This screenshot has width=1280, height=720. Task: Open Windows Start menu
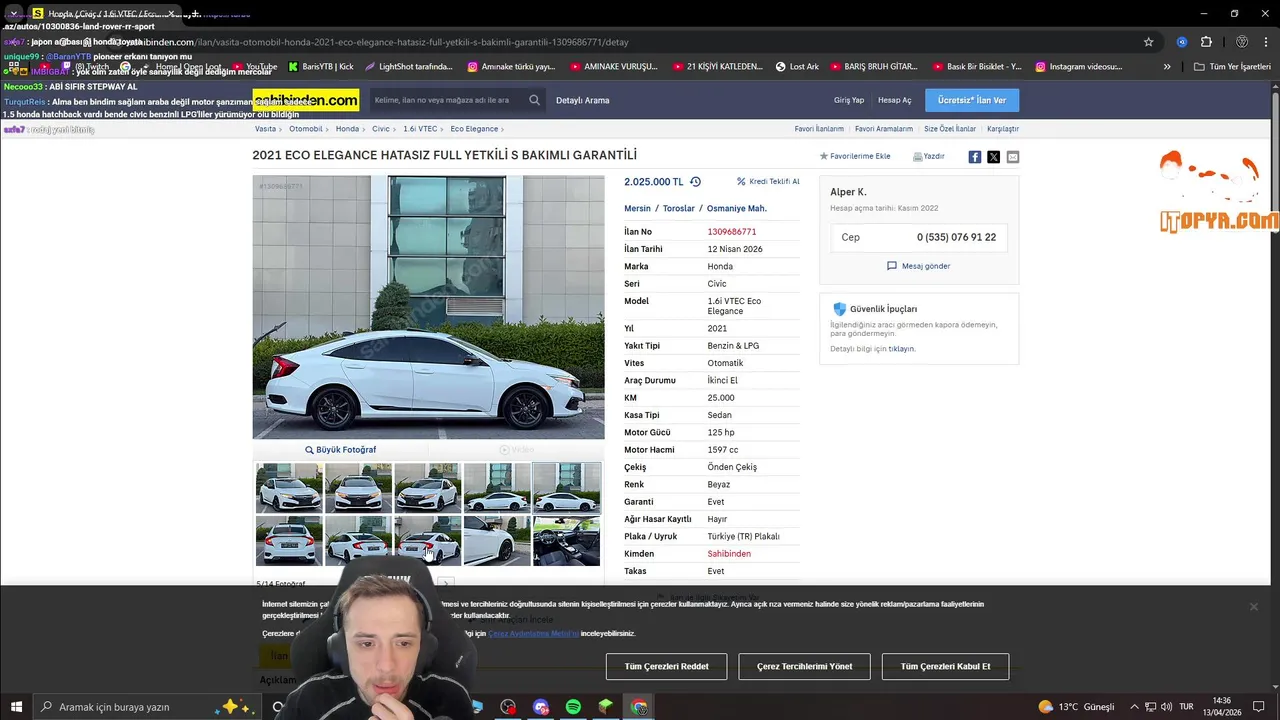16,707
